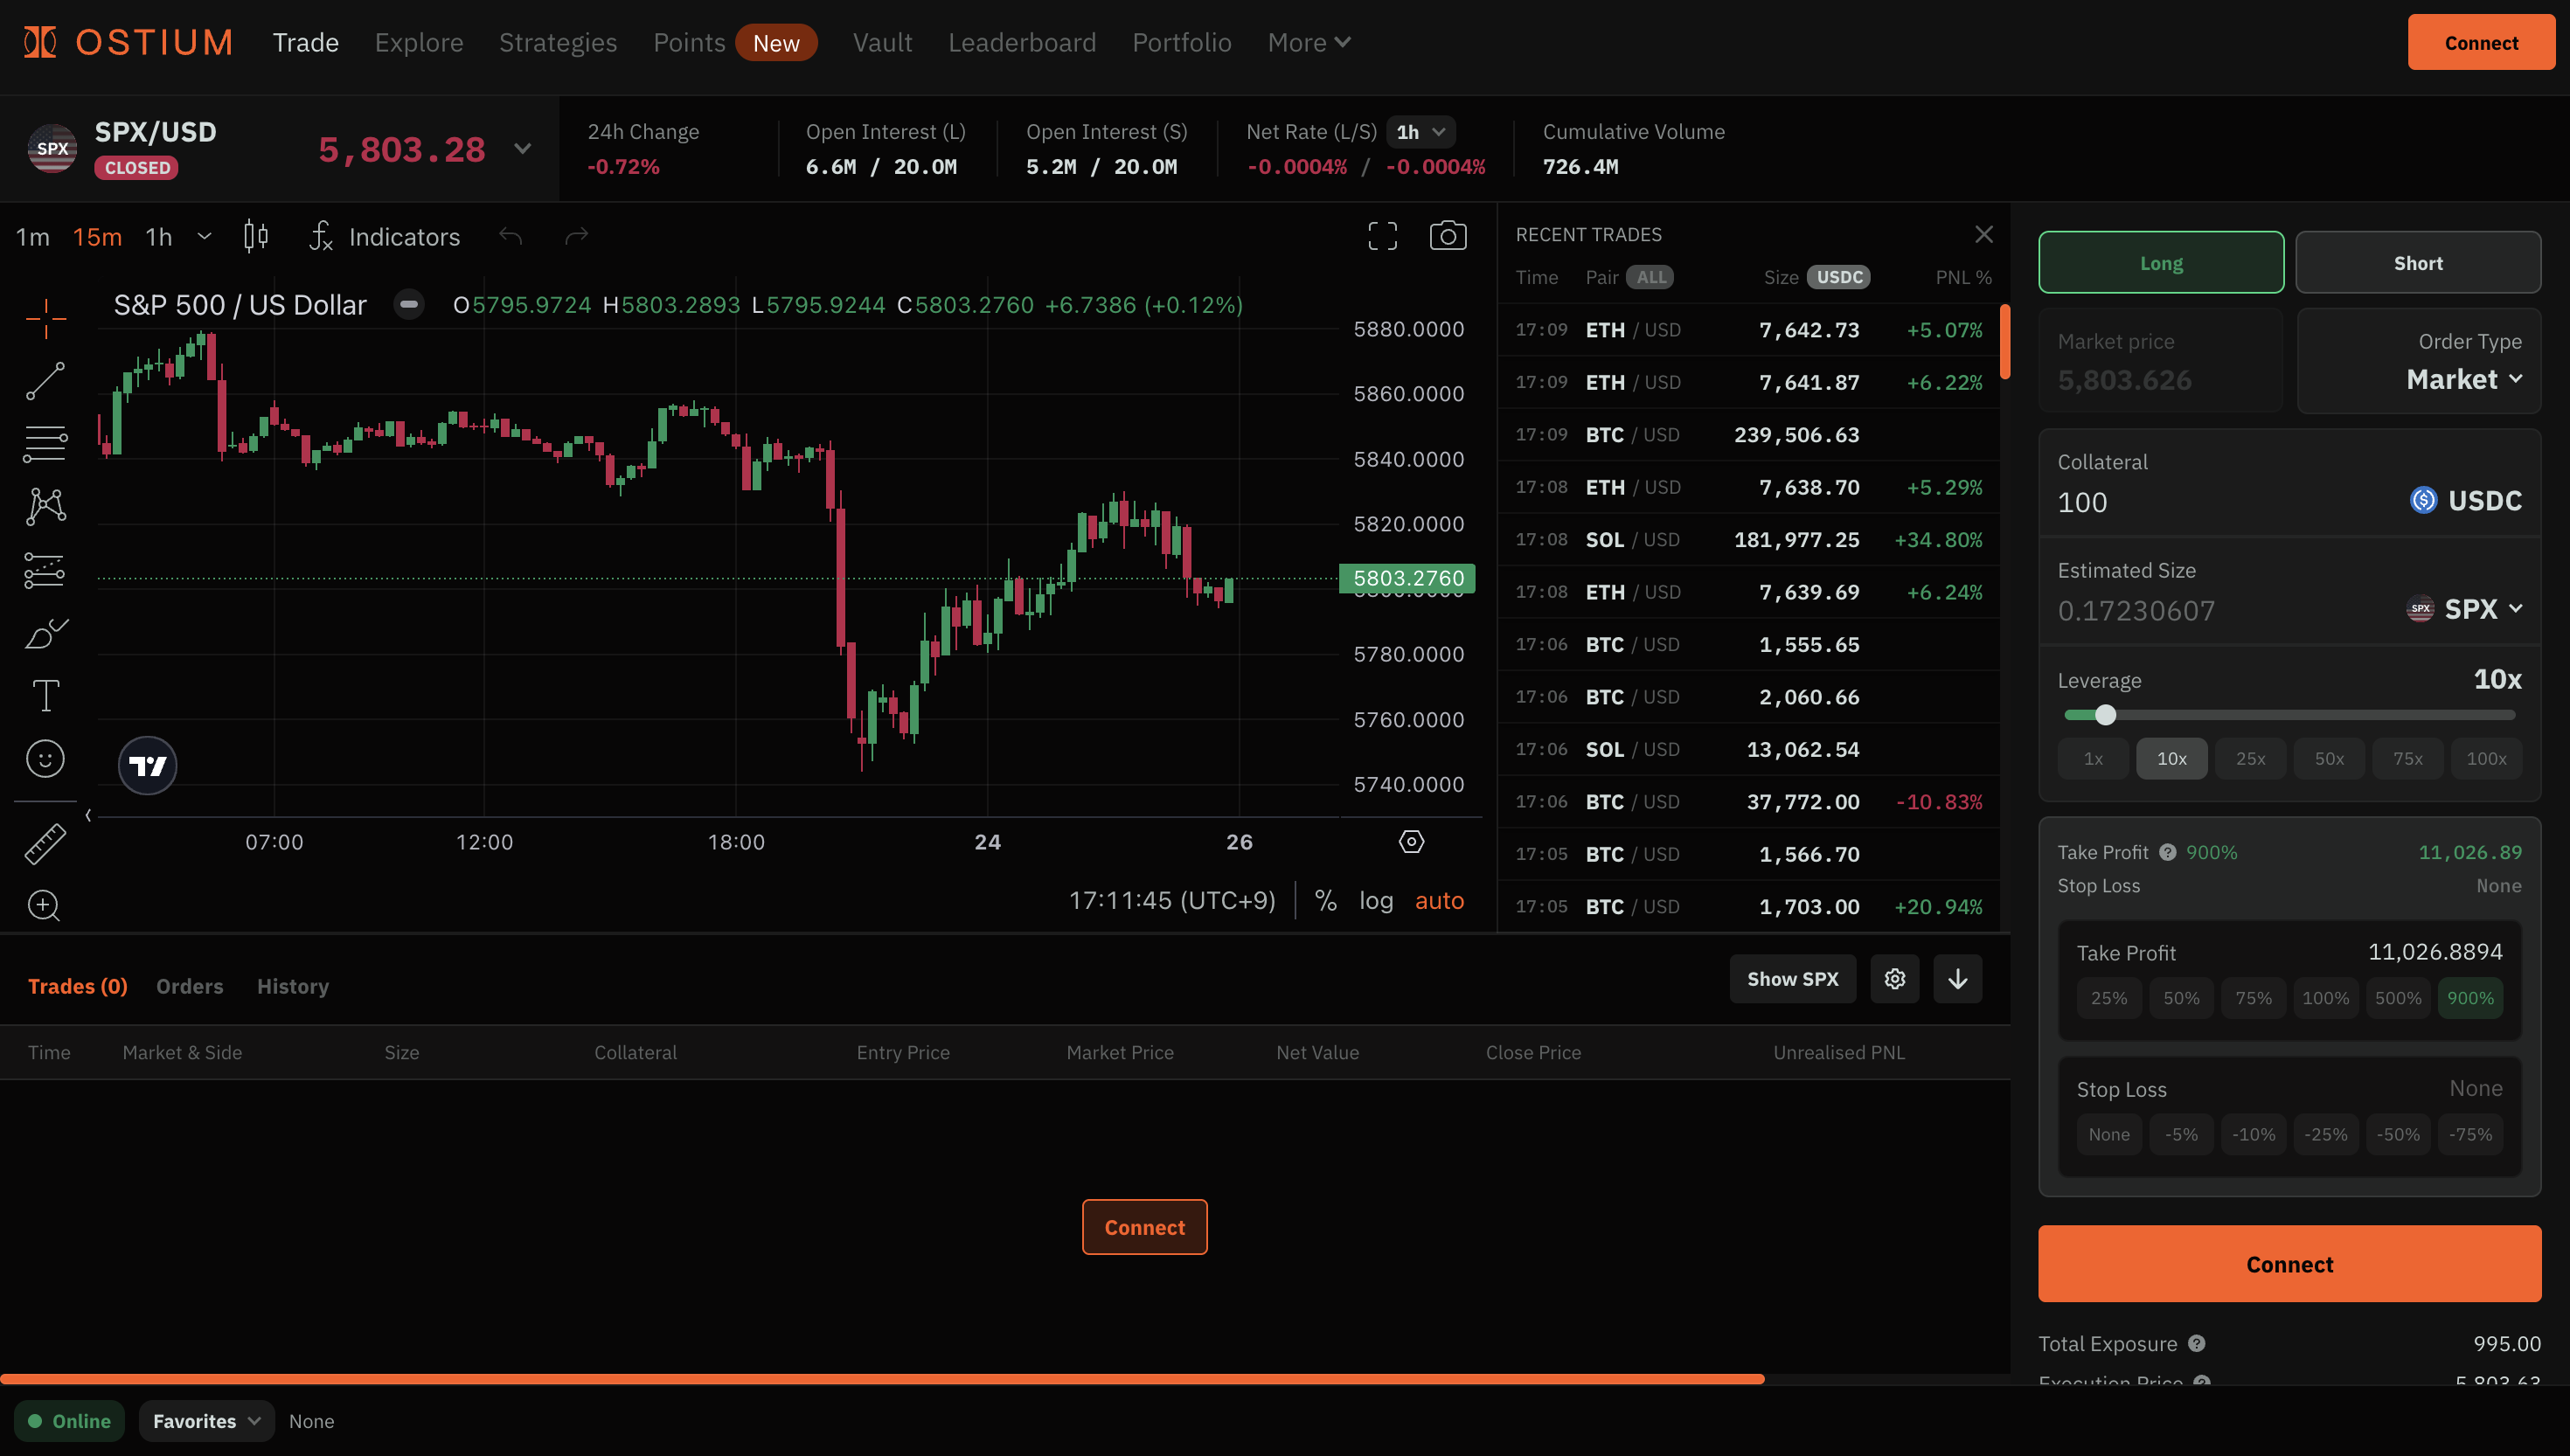Select the 100x leverage preset
The image size is (2570, 1456).
(2486, 759)
